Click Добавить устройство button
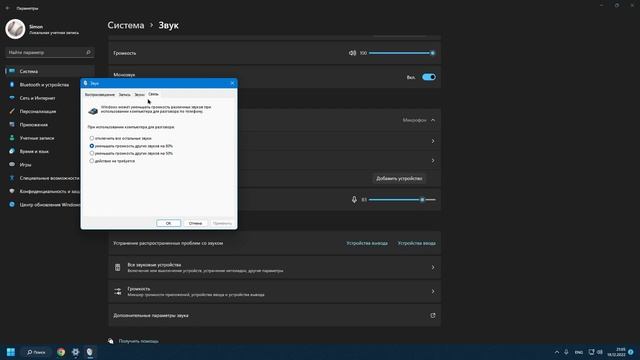 [x=399, y=178]
